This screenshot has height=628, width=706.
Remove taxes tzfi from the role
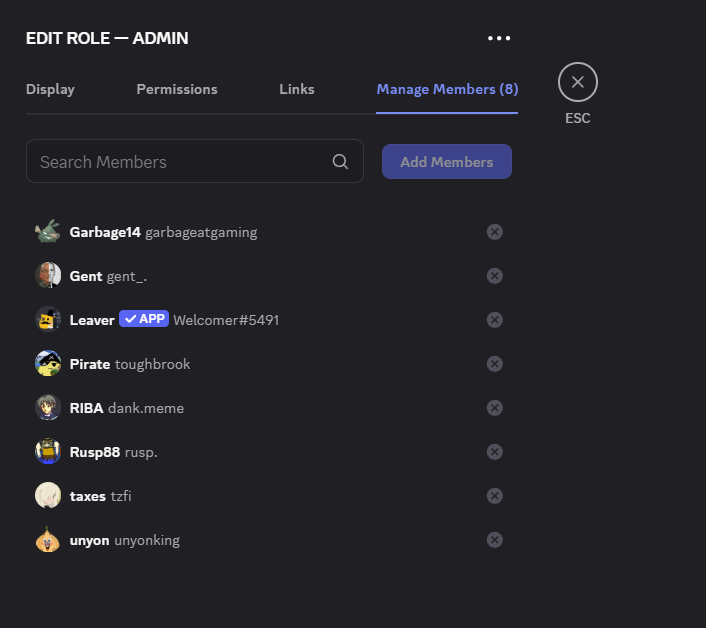[494, 496]
